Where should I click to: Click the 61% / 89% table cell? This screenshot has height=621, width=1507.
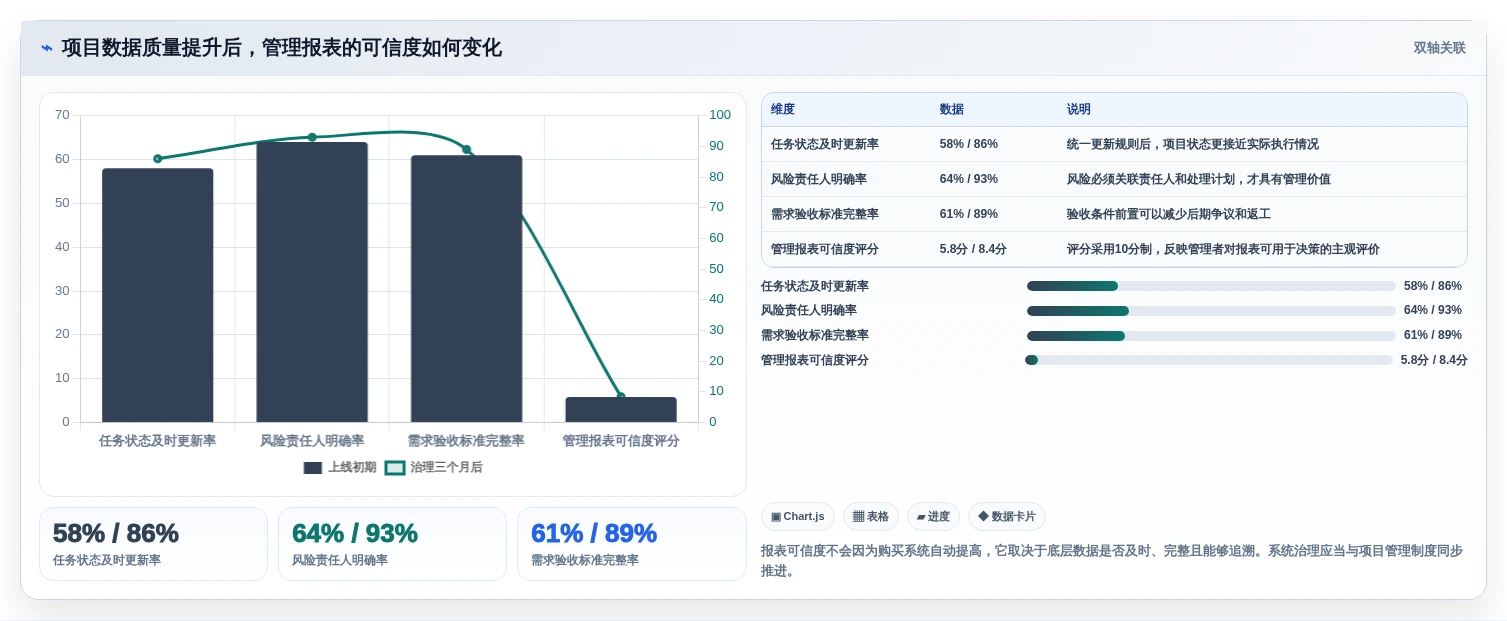coord(969,214)
